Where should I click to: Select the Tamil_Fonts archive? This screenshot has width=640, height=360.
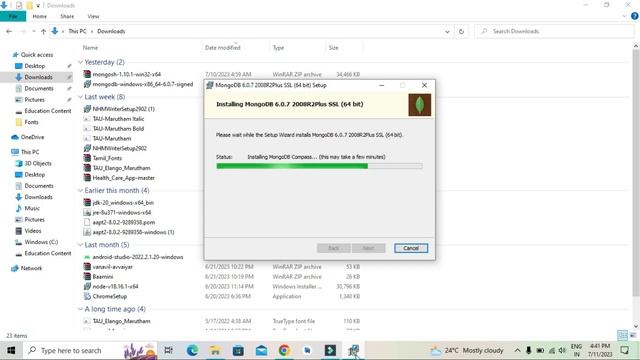(107, 158)
